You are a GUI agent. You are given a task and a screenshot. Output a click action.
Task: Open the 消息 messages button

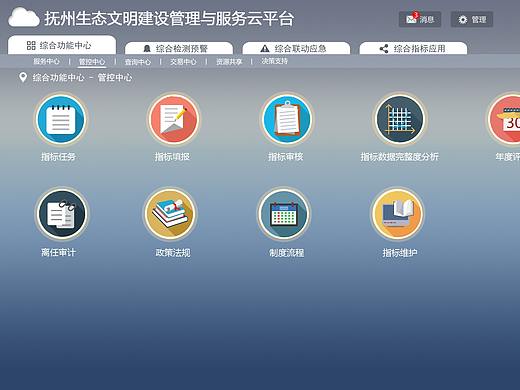[x=420, y=19]
